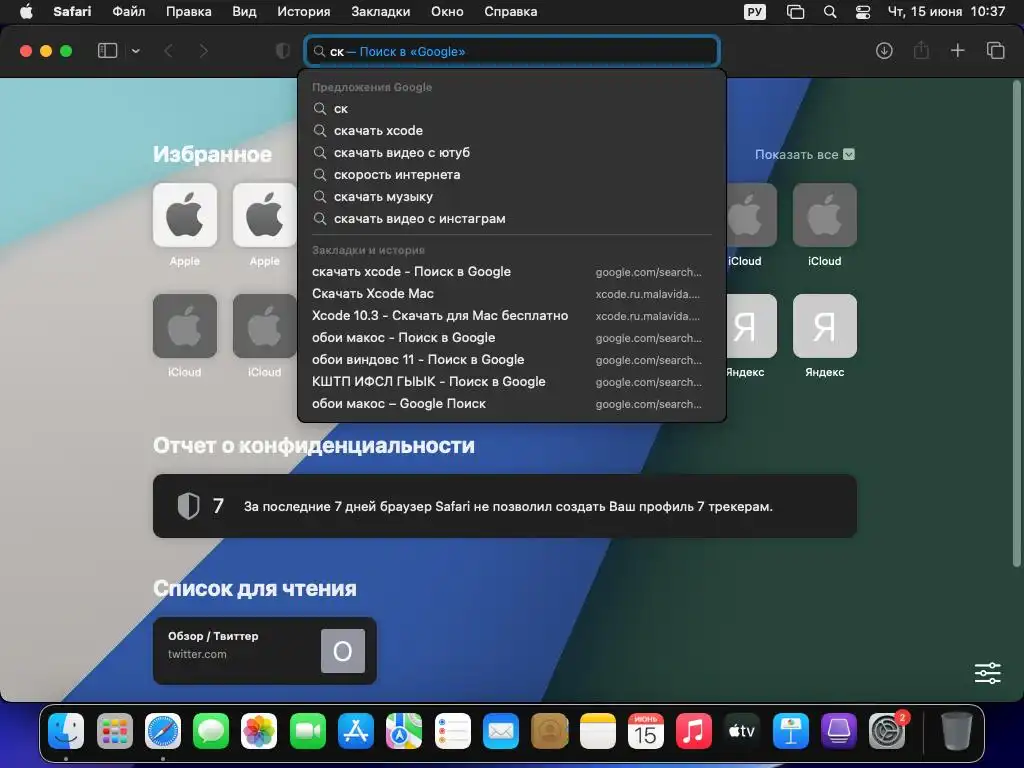This screenshot has width=1024, height=768.
Task: Select suggestion 'скачать видео с ютуб'
Action: tap(512, 153)
